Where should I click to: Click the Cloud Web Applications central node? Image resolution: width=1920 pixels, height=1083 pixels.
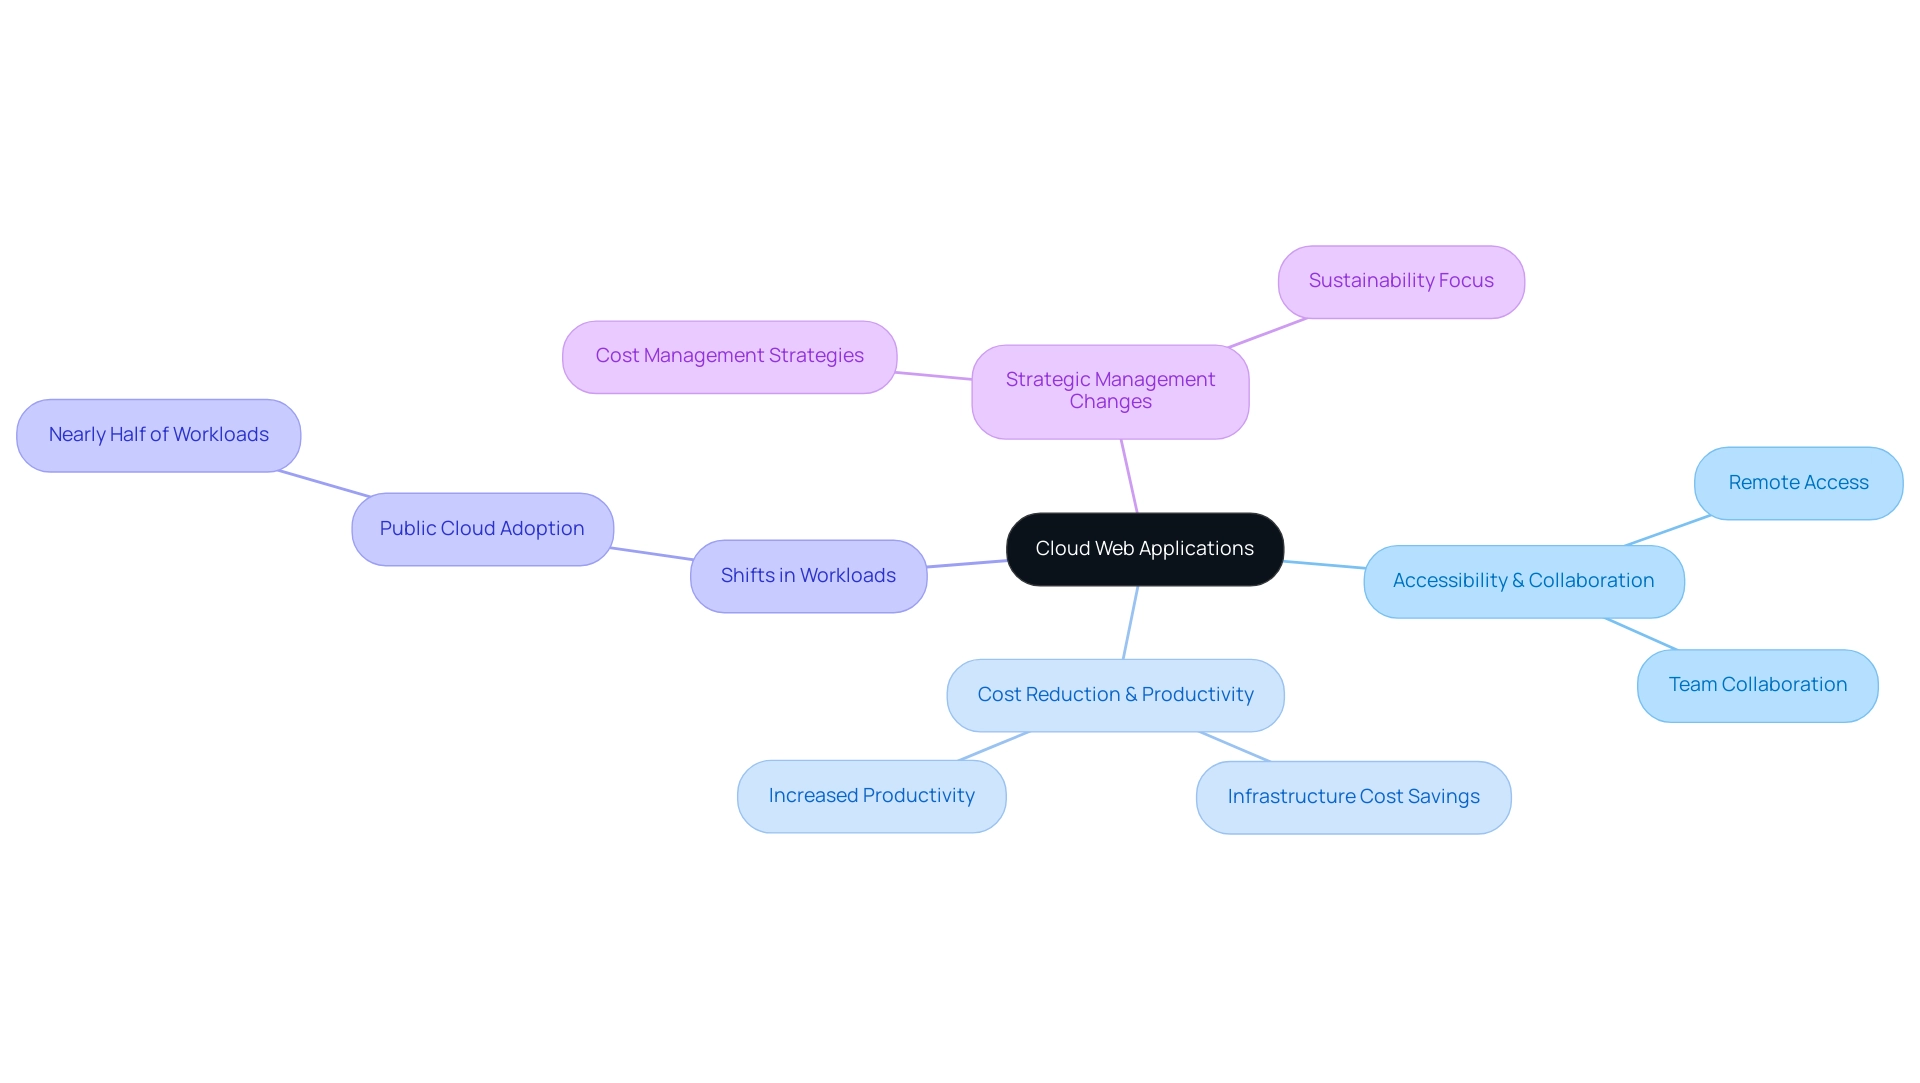click(1145, 549)
